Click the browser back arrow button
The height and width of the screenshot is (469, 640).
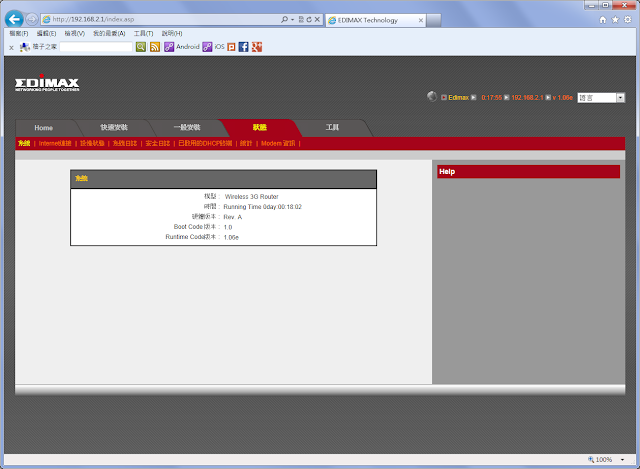14,19
